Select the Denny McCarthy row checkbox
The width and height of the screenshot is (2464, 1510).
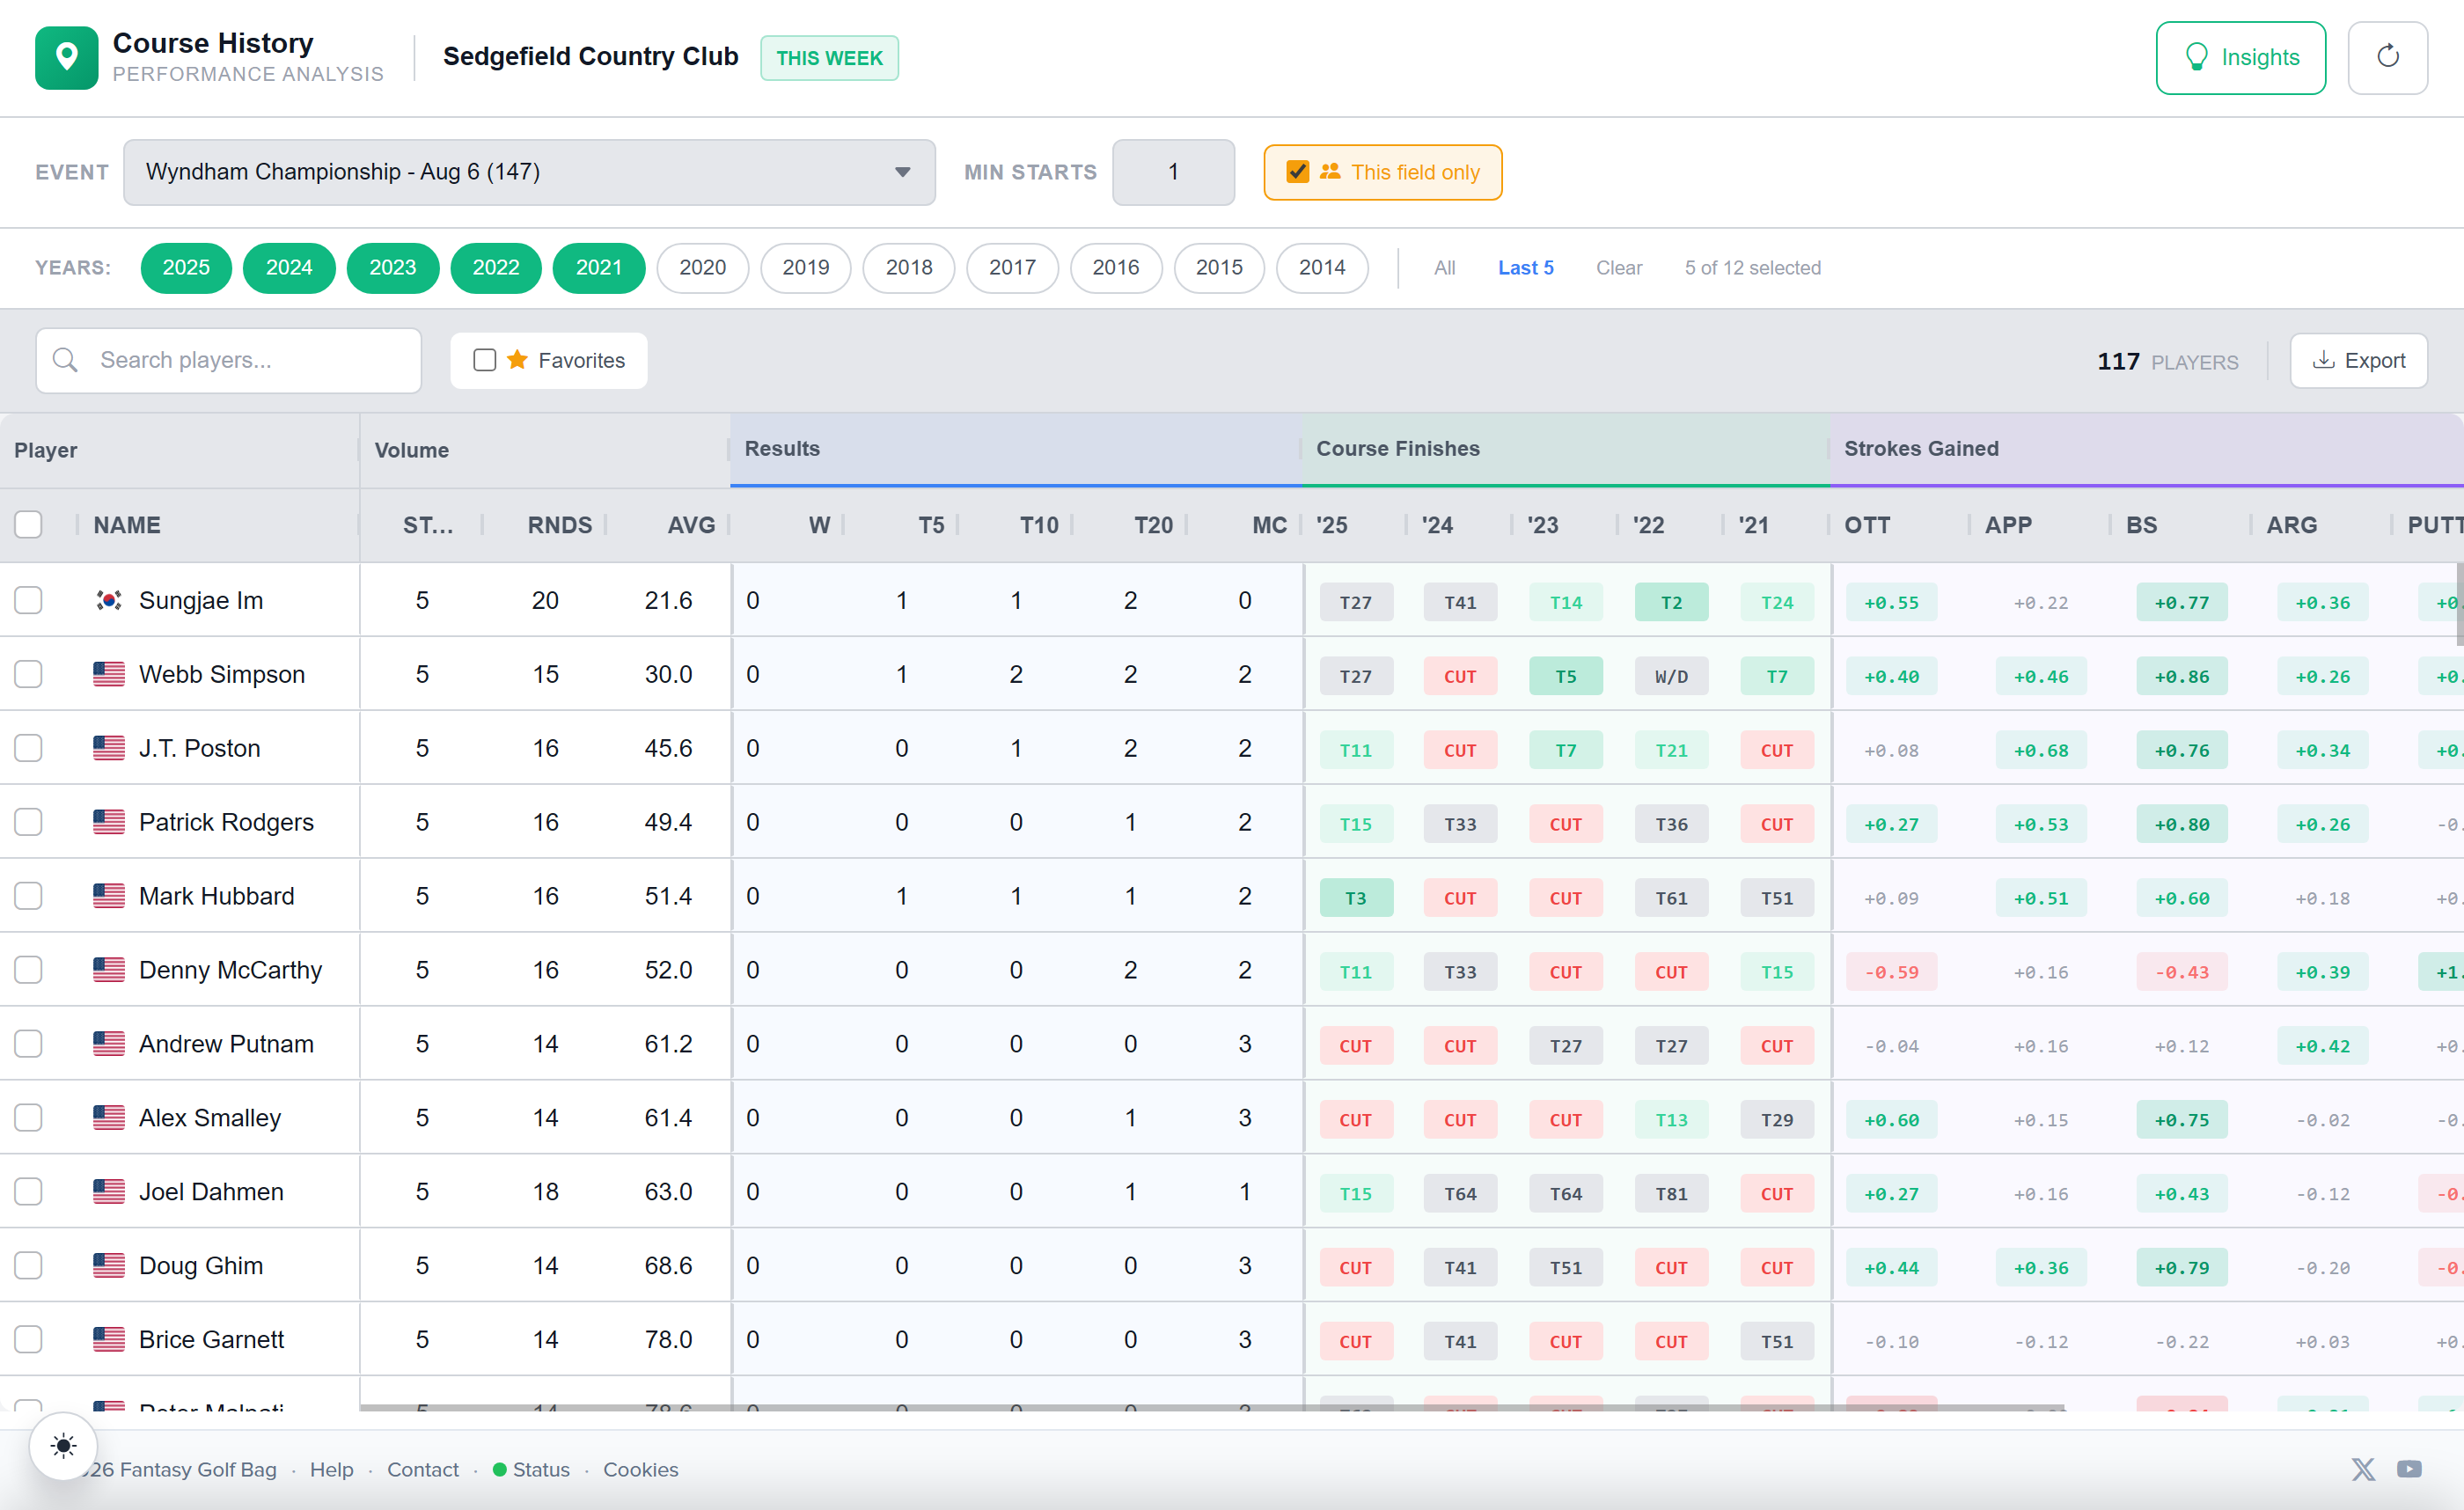pyautogui.click(x=28, y=970)
